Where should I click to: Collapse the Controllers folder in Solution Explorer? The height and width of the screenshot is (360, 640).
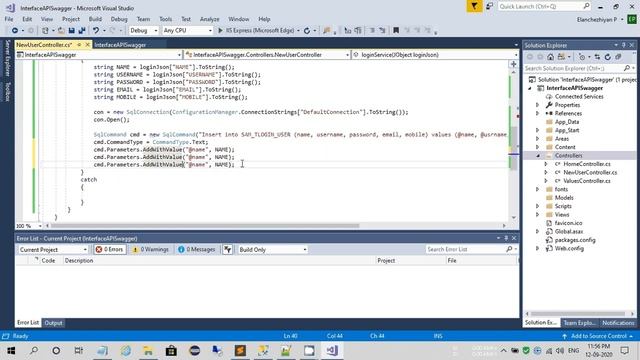[538, 156]
